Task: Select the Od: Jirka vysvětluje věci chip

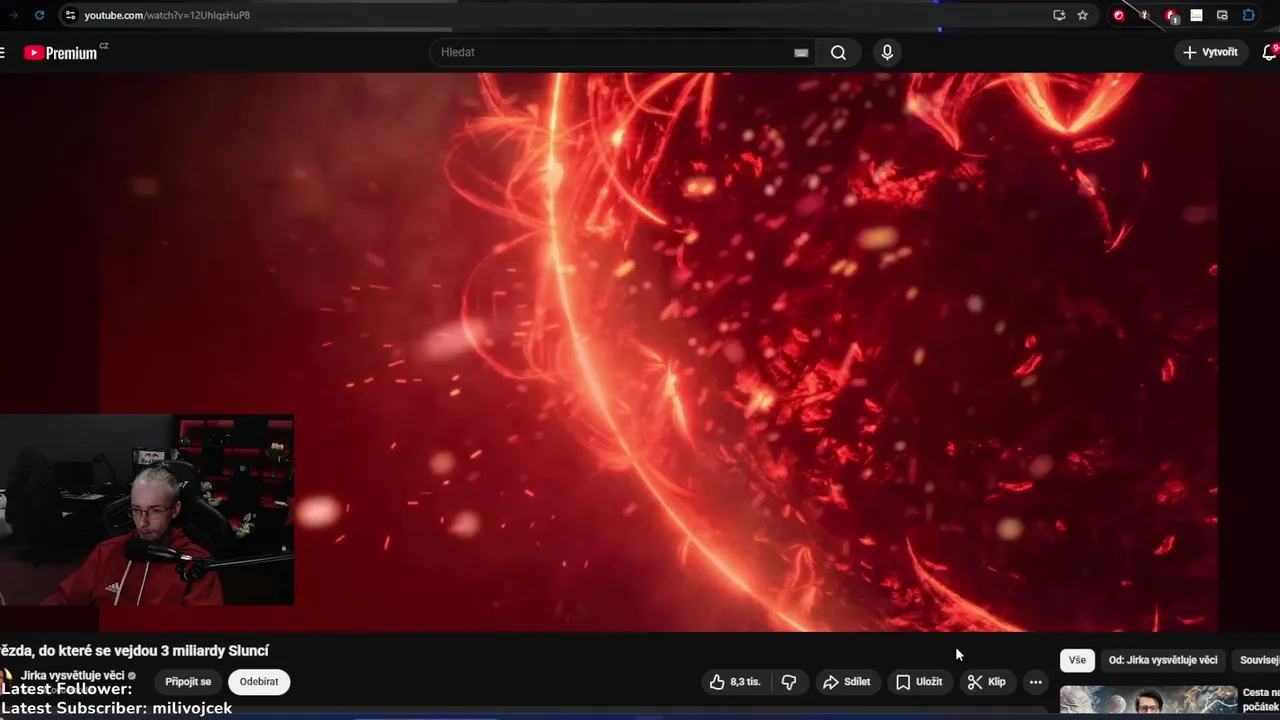Action: pyautogui.click(x=1163, y=660)
